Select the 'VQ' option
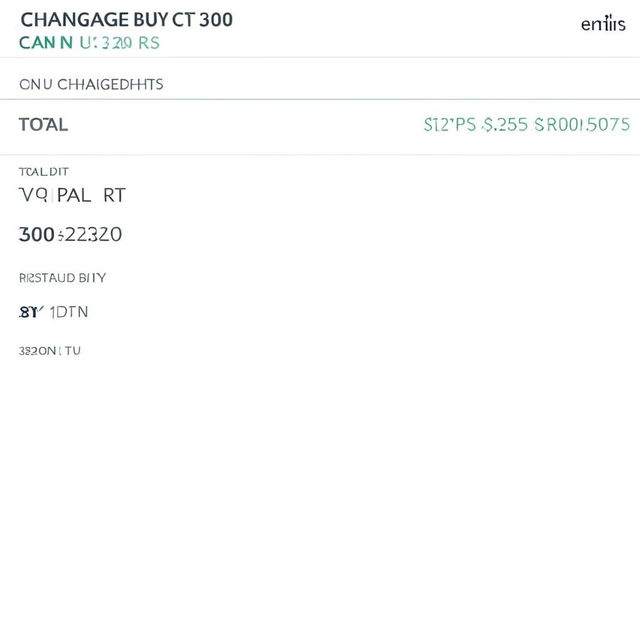Image resolution: width=640 pixels, height=640 pixels. (x=33, y=195)
